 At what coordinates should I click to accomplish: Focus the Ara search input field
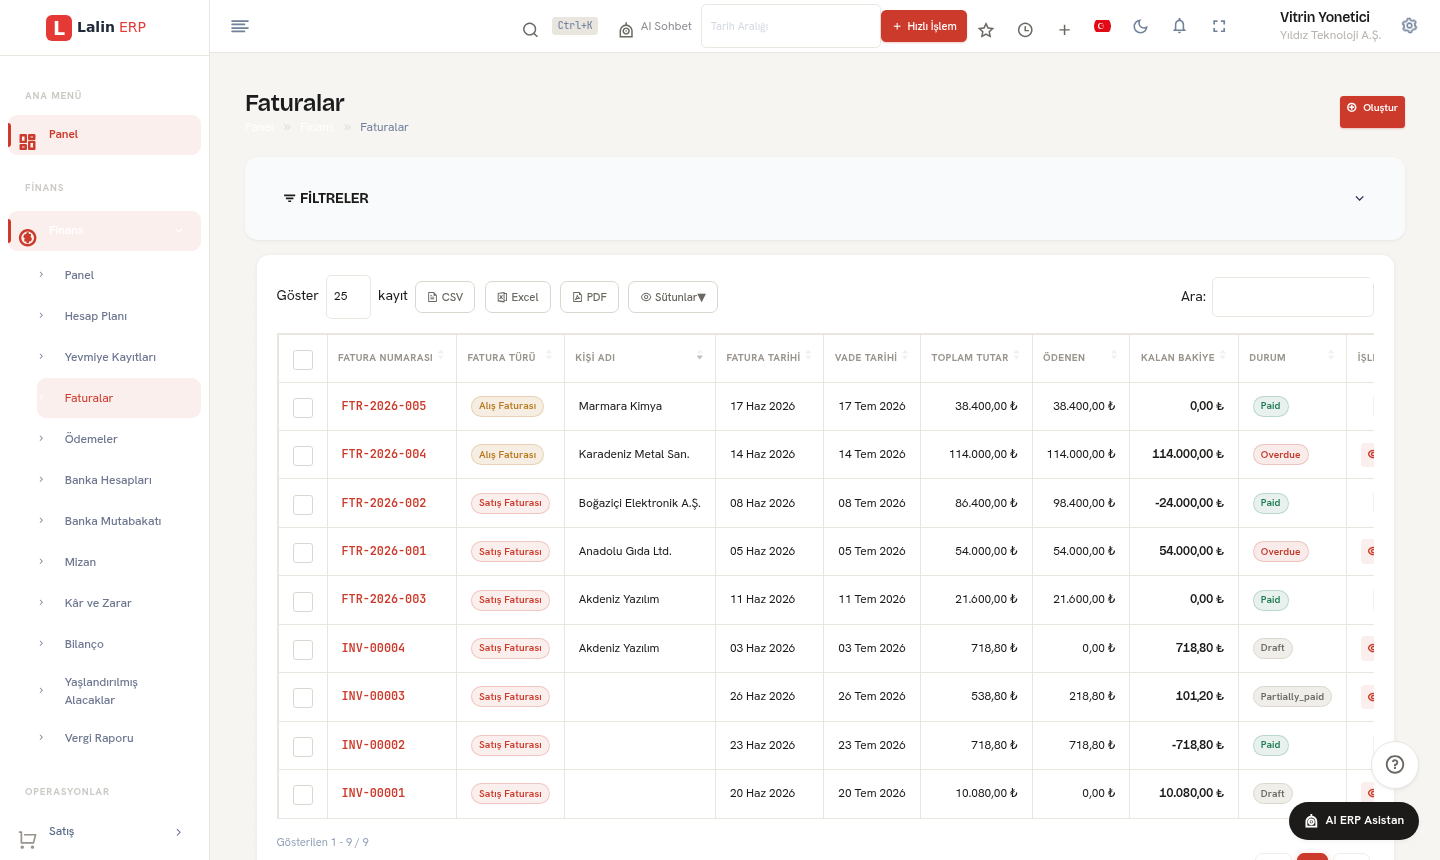(x=1292, y=297)
